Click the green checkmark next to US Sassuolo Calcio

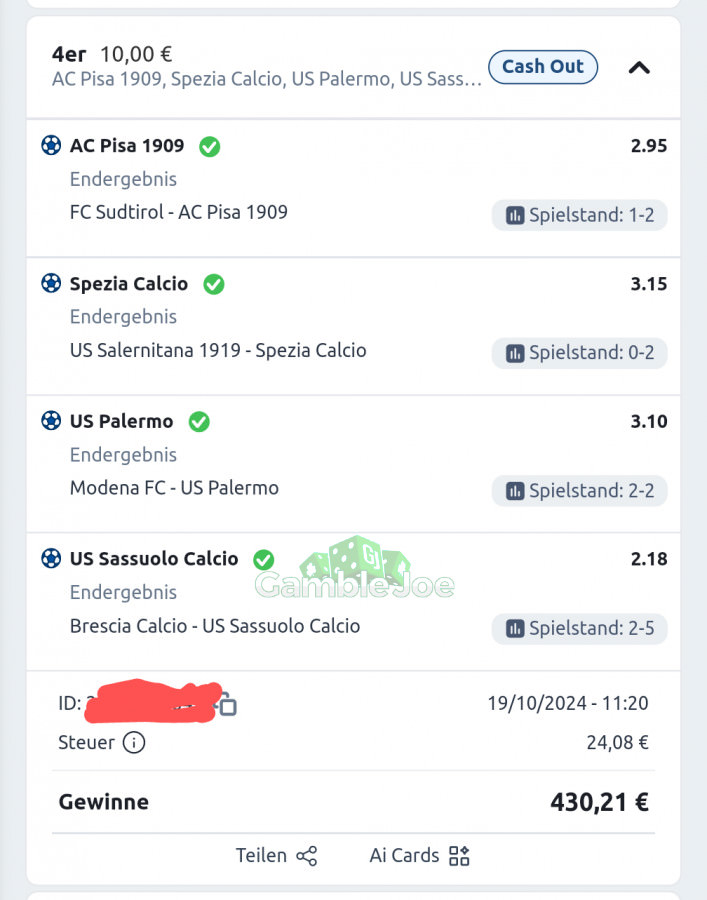coord(264,560)
